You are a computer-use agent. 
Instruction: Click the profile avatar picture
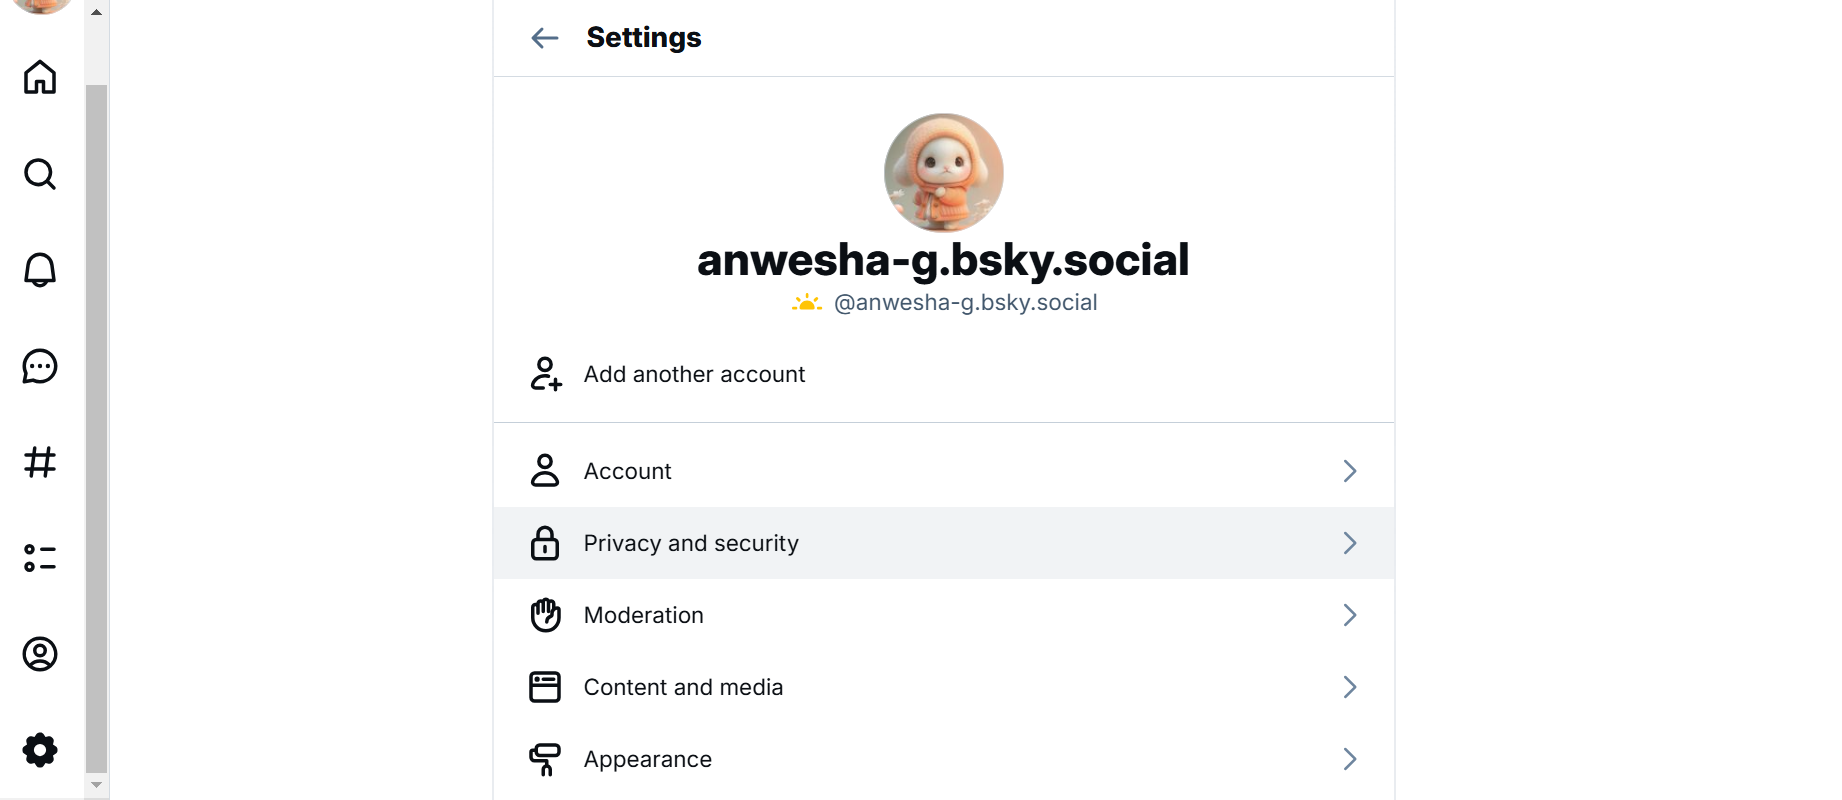[943, 172]
